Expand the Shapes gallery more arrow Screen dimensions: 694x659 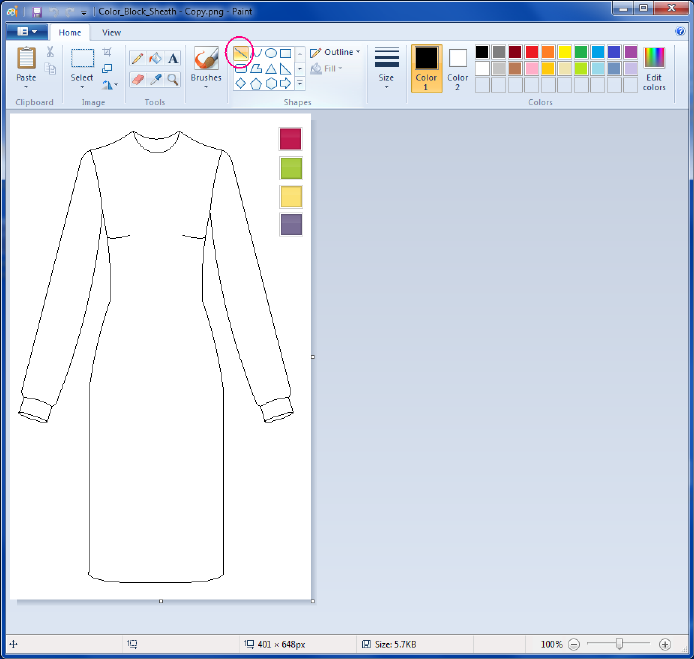click(x=300, y=83)
